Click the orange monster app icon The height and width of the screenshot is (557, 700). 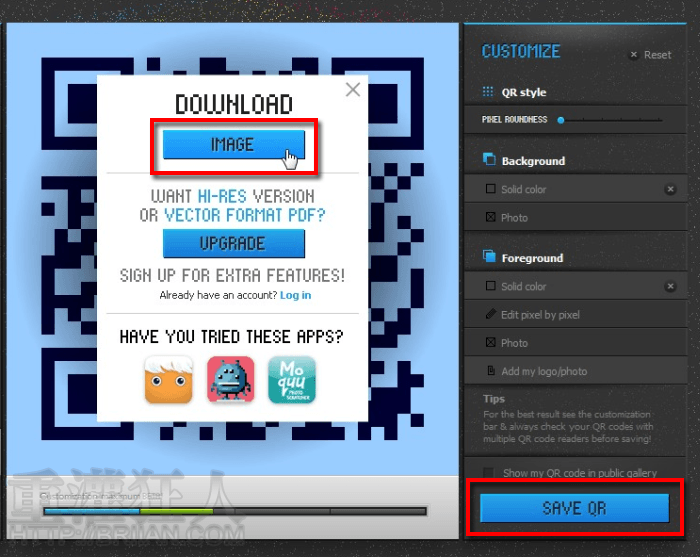168,380
